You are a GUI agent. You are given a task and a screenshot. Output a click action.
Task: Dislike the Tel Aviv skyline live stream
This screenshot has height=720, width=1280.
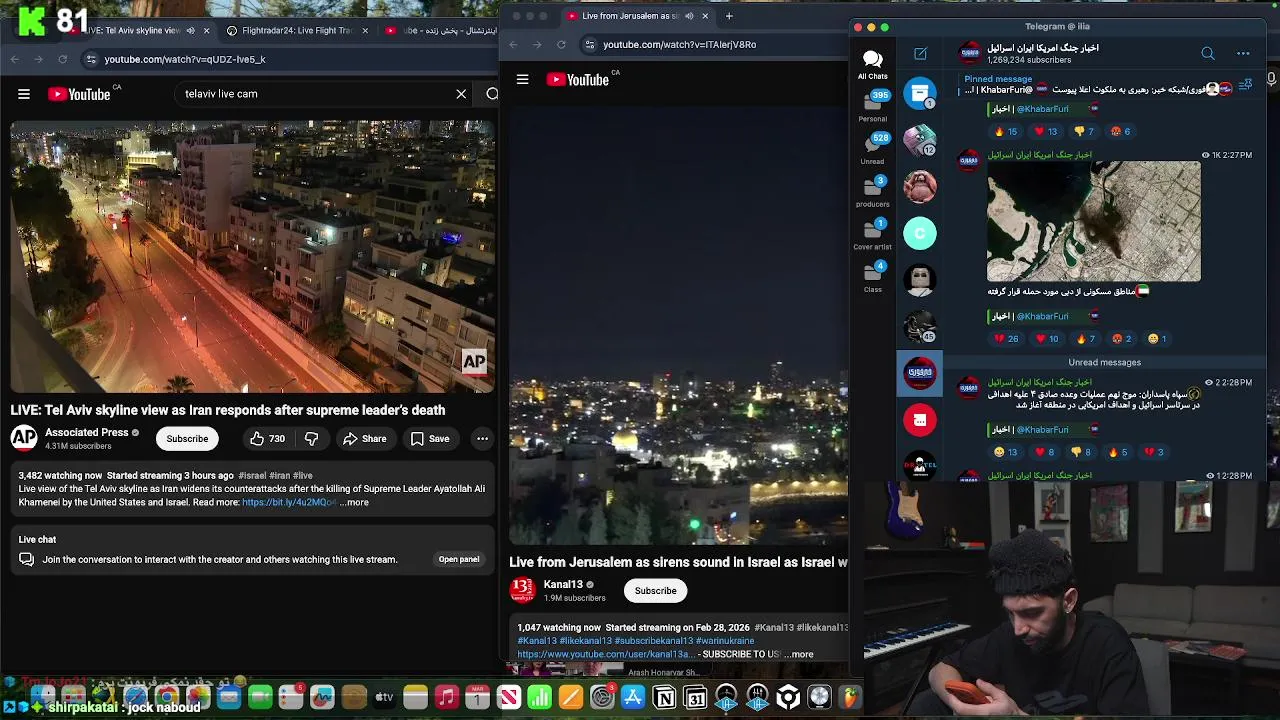point(312,439)
